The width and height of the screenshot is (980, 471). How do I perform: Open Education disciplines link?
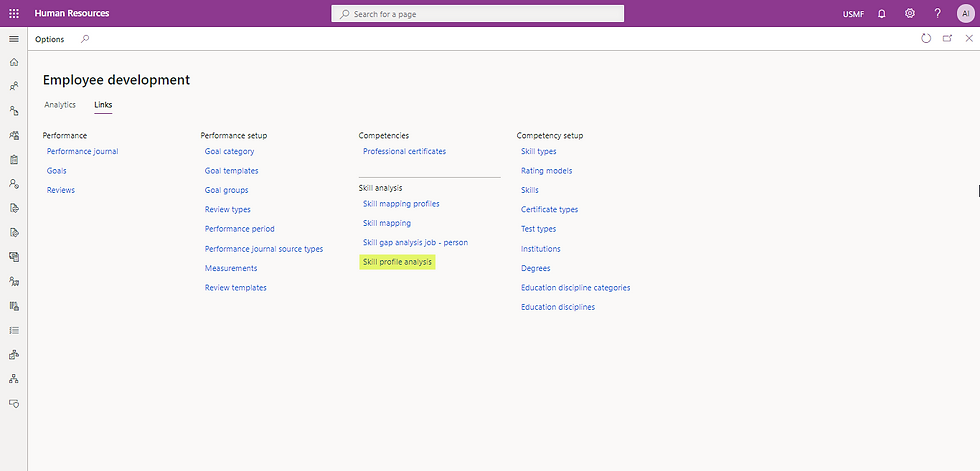click(558, 307)
